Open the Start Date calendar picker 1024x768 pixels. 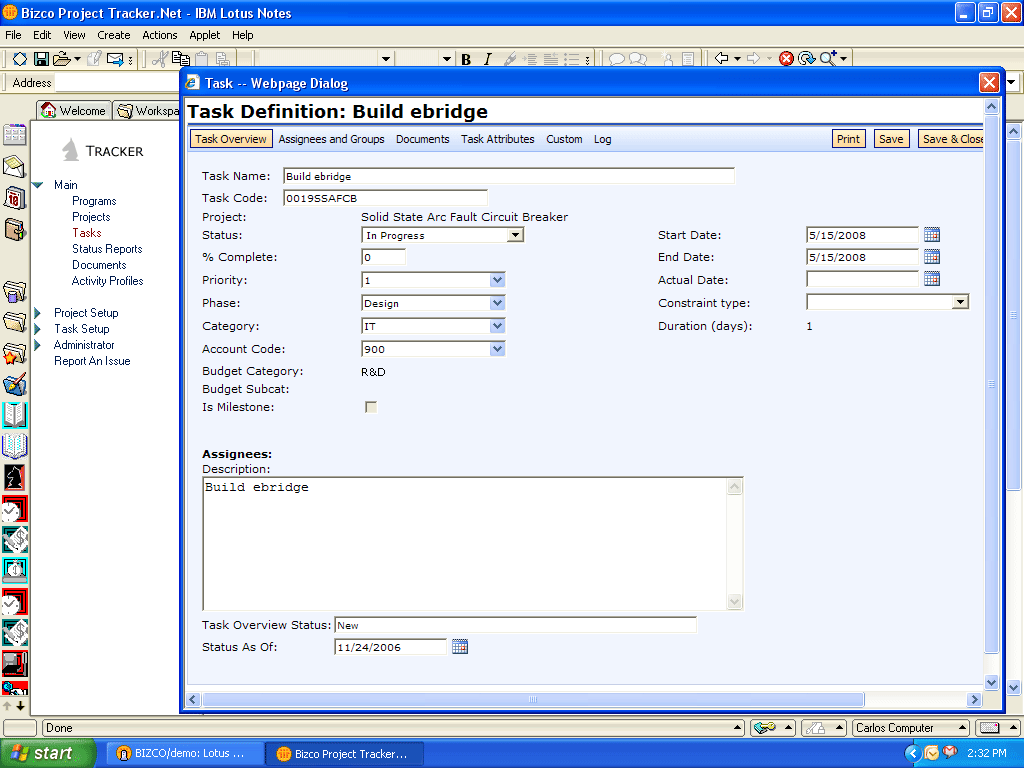coord(931,234)
